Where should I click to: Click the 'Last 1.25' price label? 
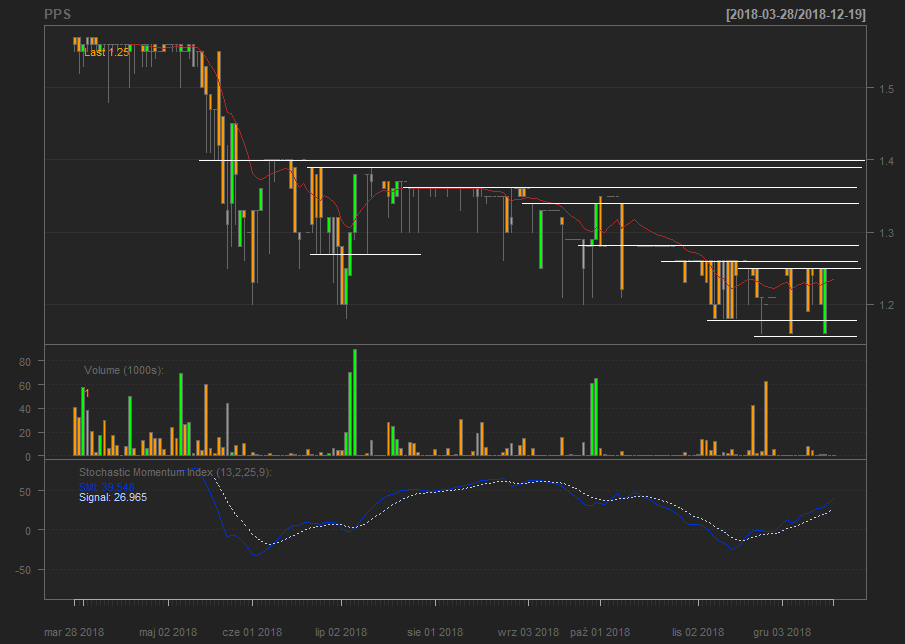107,53
